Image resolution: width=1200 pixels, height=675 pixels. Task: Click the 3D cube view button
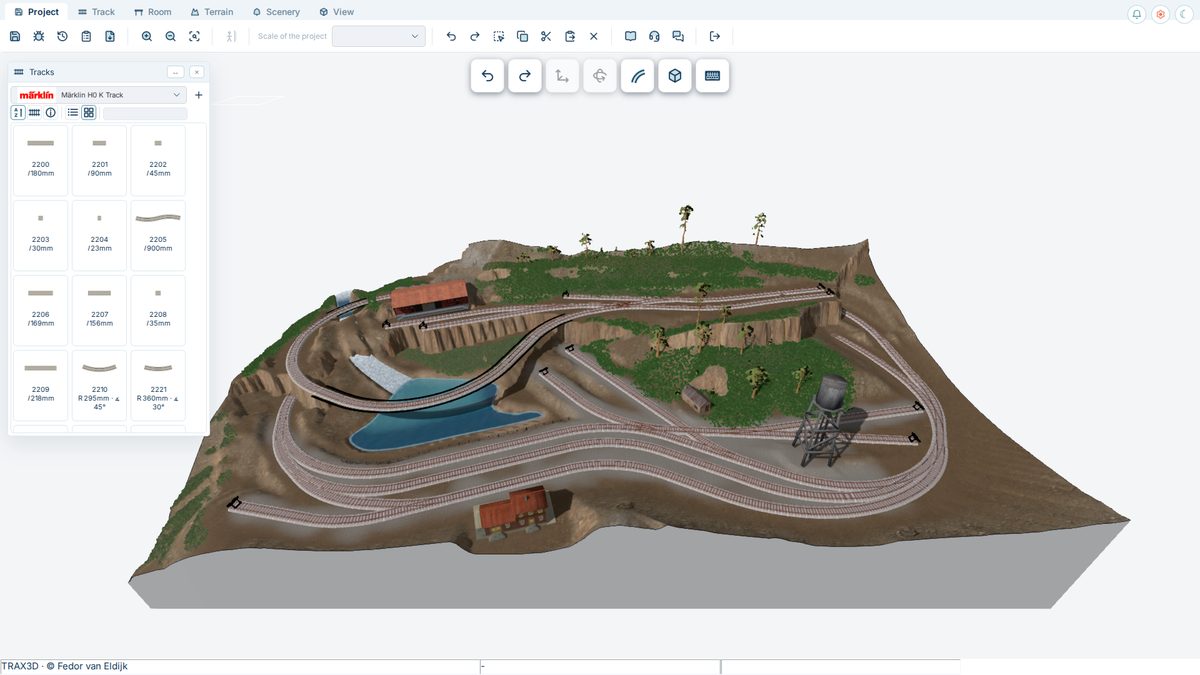click(675, 76)
